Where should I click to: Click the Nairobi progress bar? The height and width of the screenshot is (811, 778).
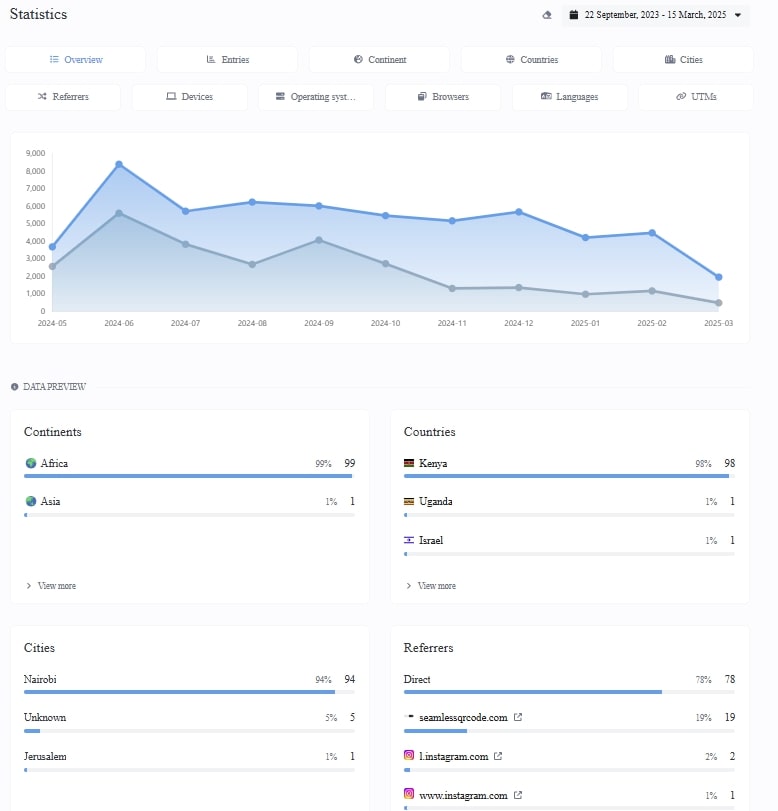click(179, 691)
